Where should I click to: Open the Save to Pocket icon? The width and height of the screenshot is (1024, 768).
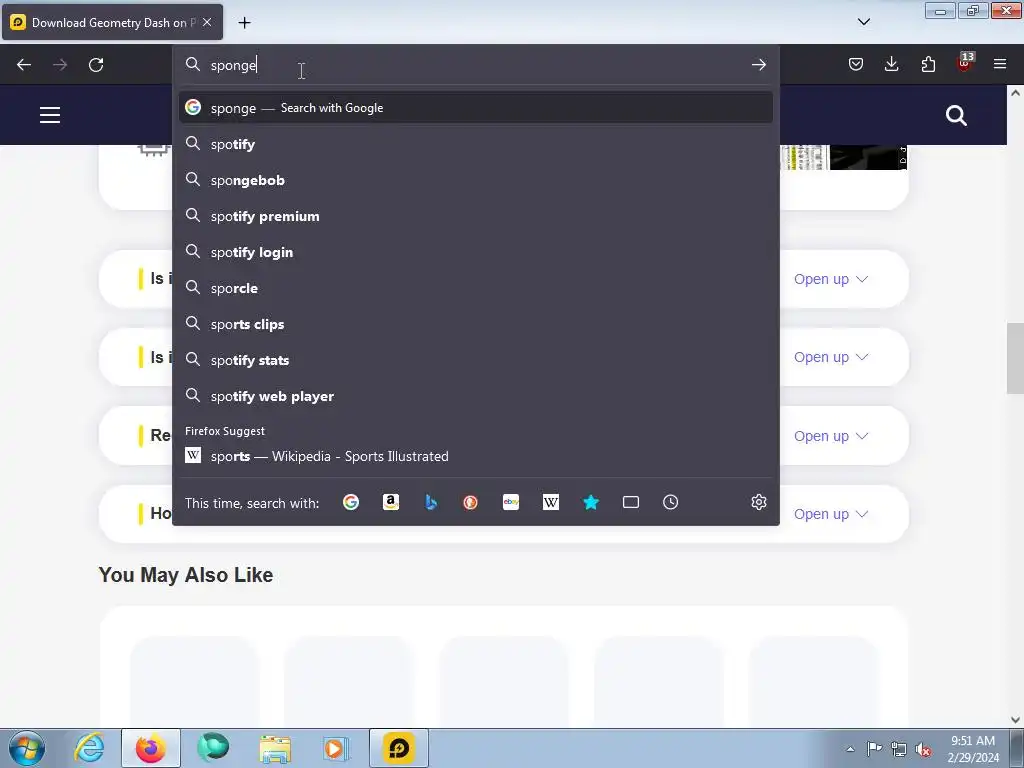coord(856,64)
